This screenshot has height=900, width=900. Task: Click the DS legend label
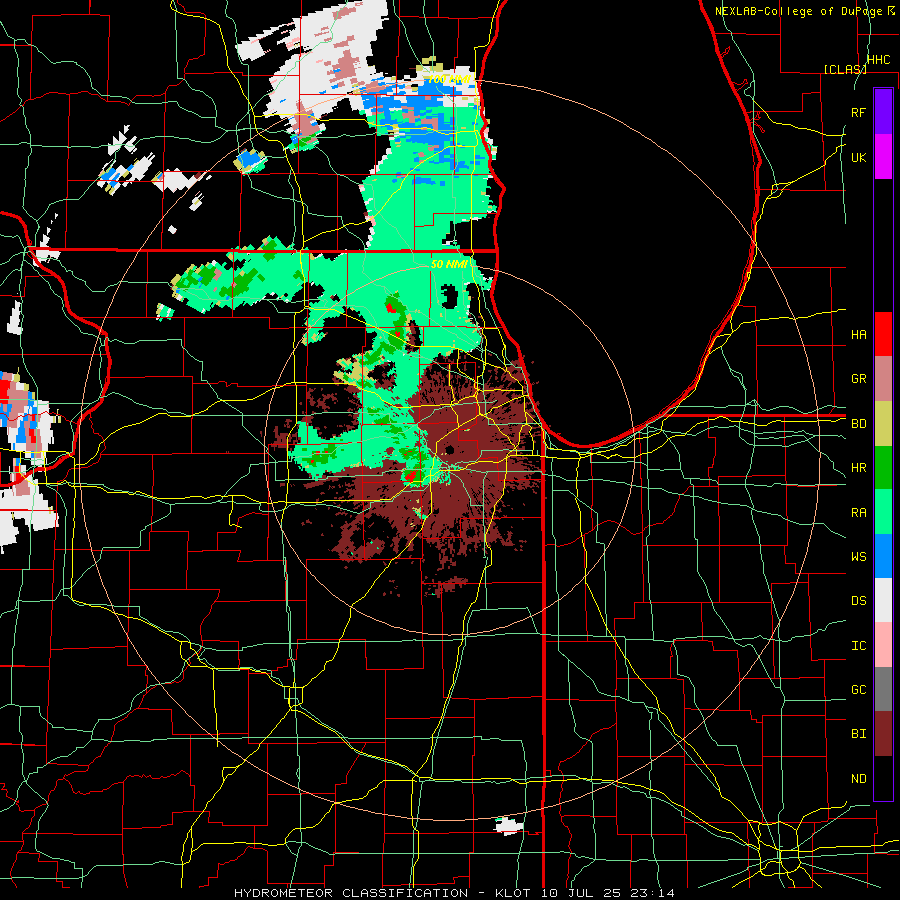[x=859, y=601]
